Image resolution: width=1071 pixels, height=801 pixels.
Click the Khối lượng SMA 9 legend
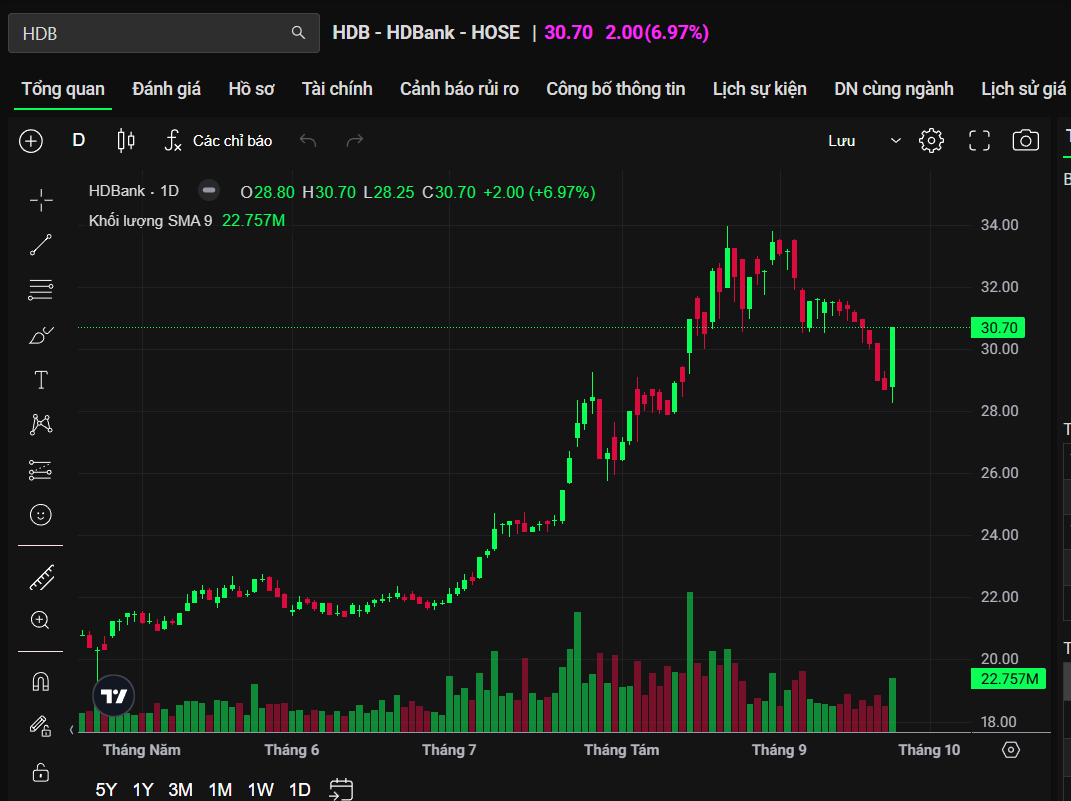click(150, 221)
